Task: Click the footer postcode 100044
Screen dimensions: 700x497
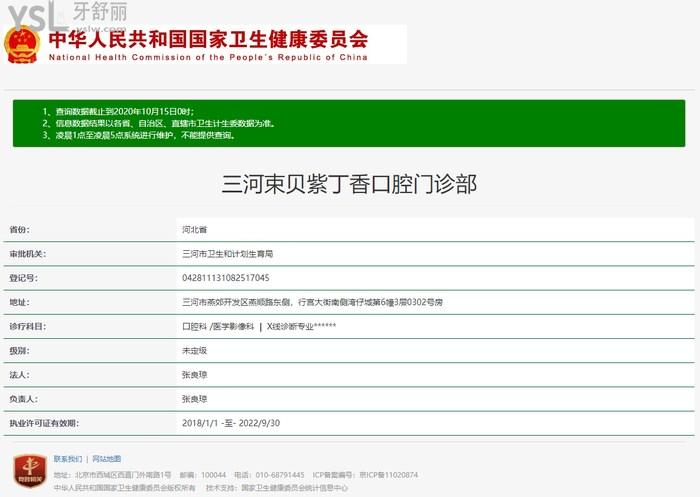Action: pyautogui.click(x=213, y=475)
